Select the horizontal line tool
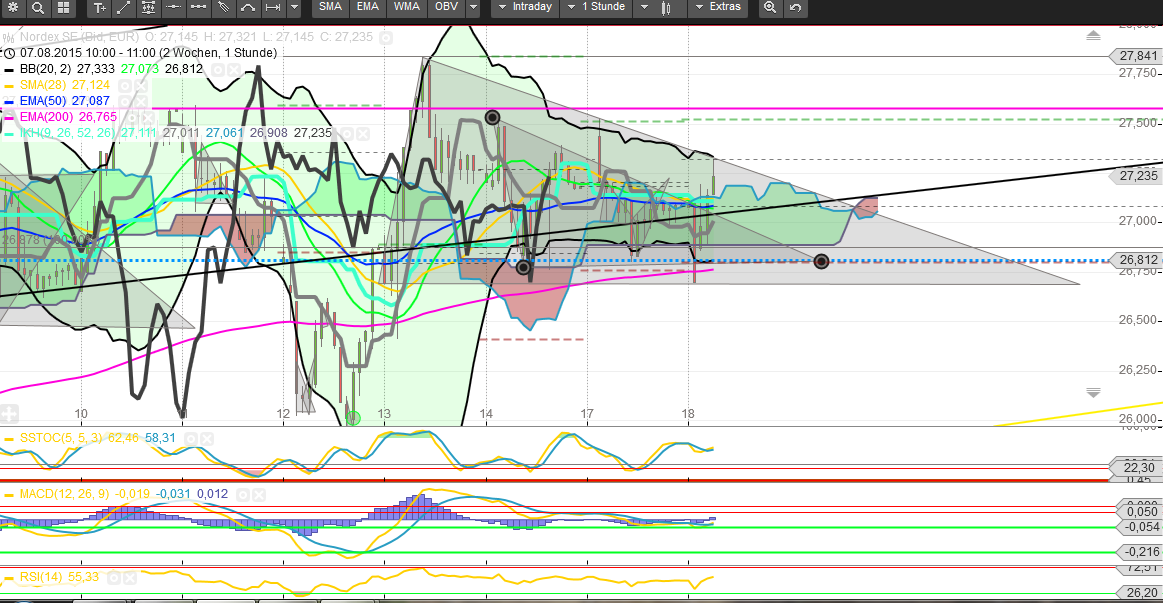Screen dimensions: 1163x603 pos(173,7)
